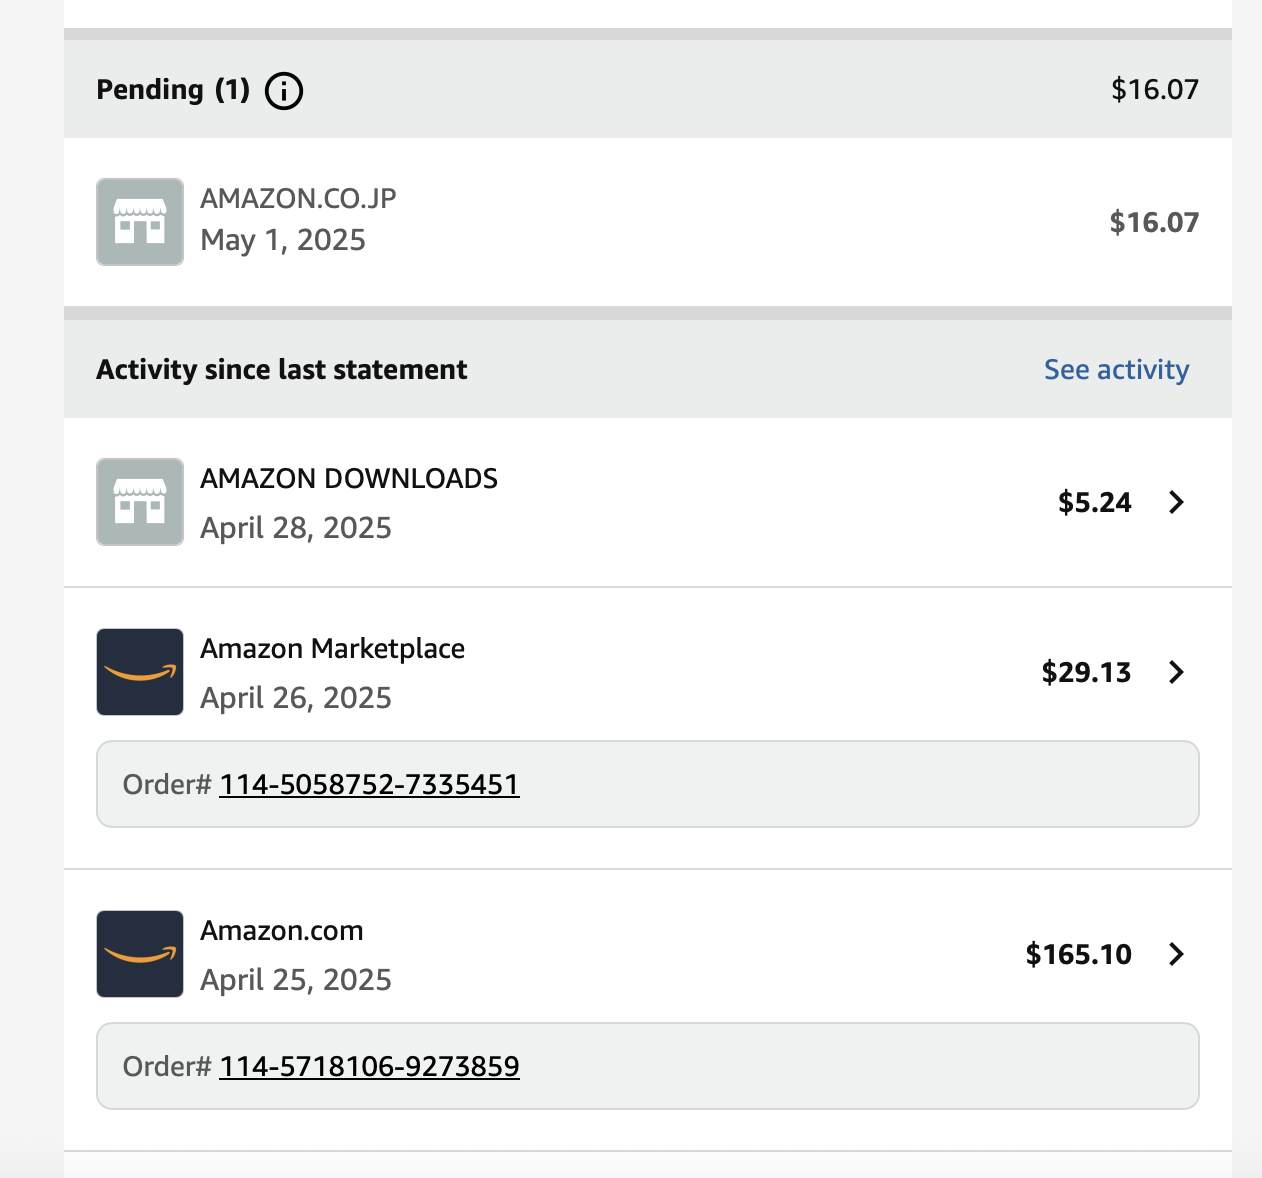Image resolution: width=1262 pixels, height=1178 pixels.
Task: Open order 114-5718106-9273859 link
Action: pyautogui.click(x=369, y=1066)
